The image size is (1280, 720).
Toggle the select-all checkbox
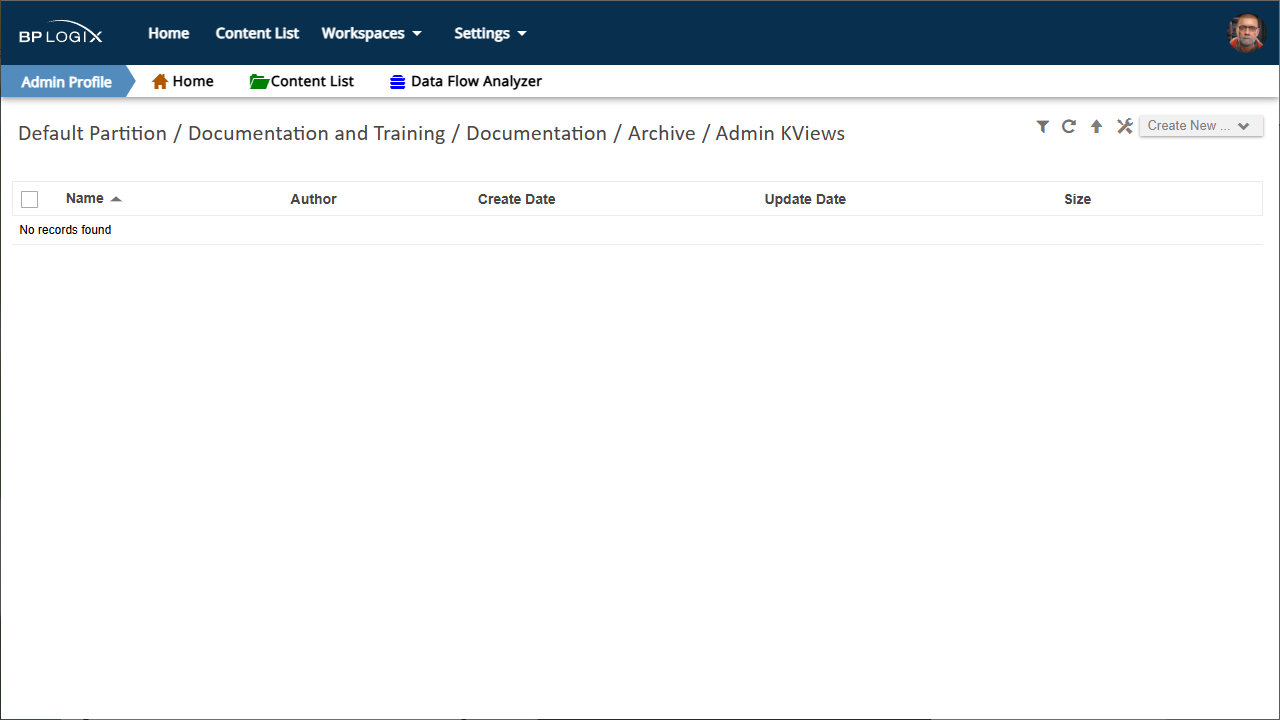30,199
